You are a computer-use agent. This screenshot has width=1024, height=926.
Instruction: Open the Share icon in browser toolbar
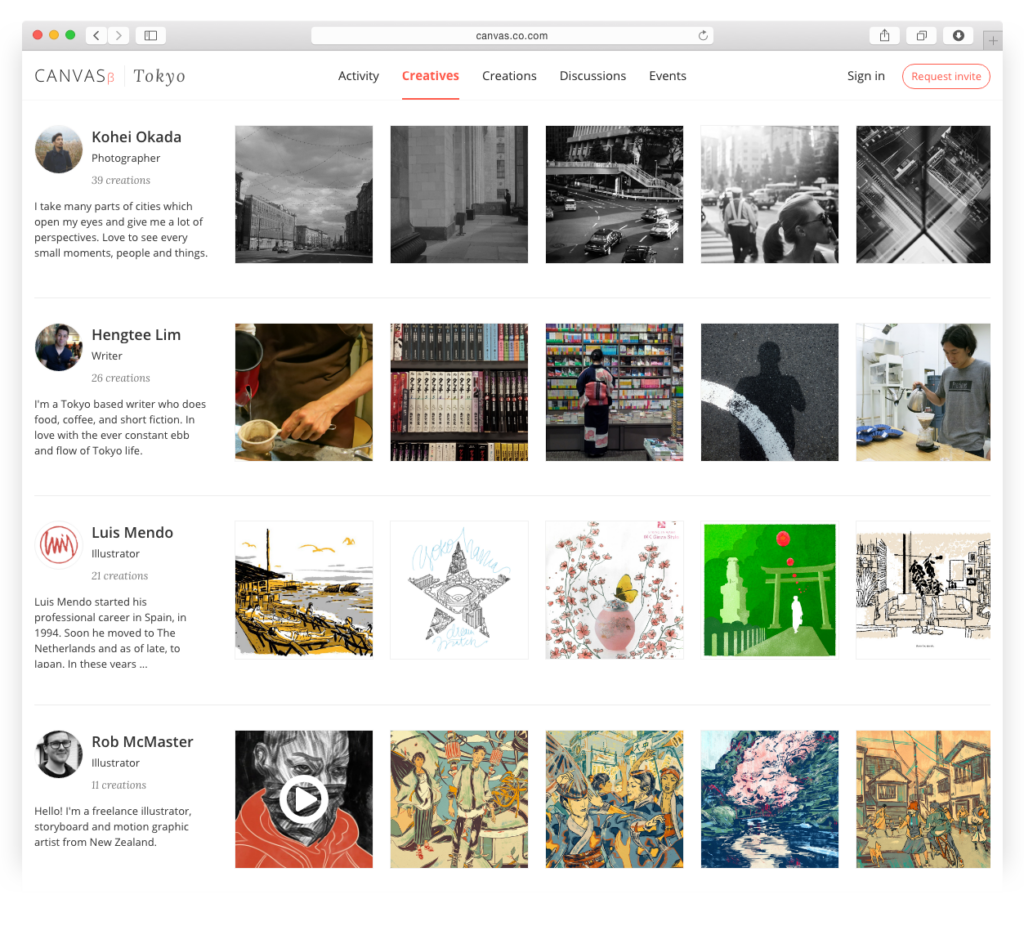tap(883, 35)
